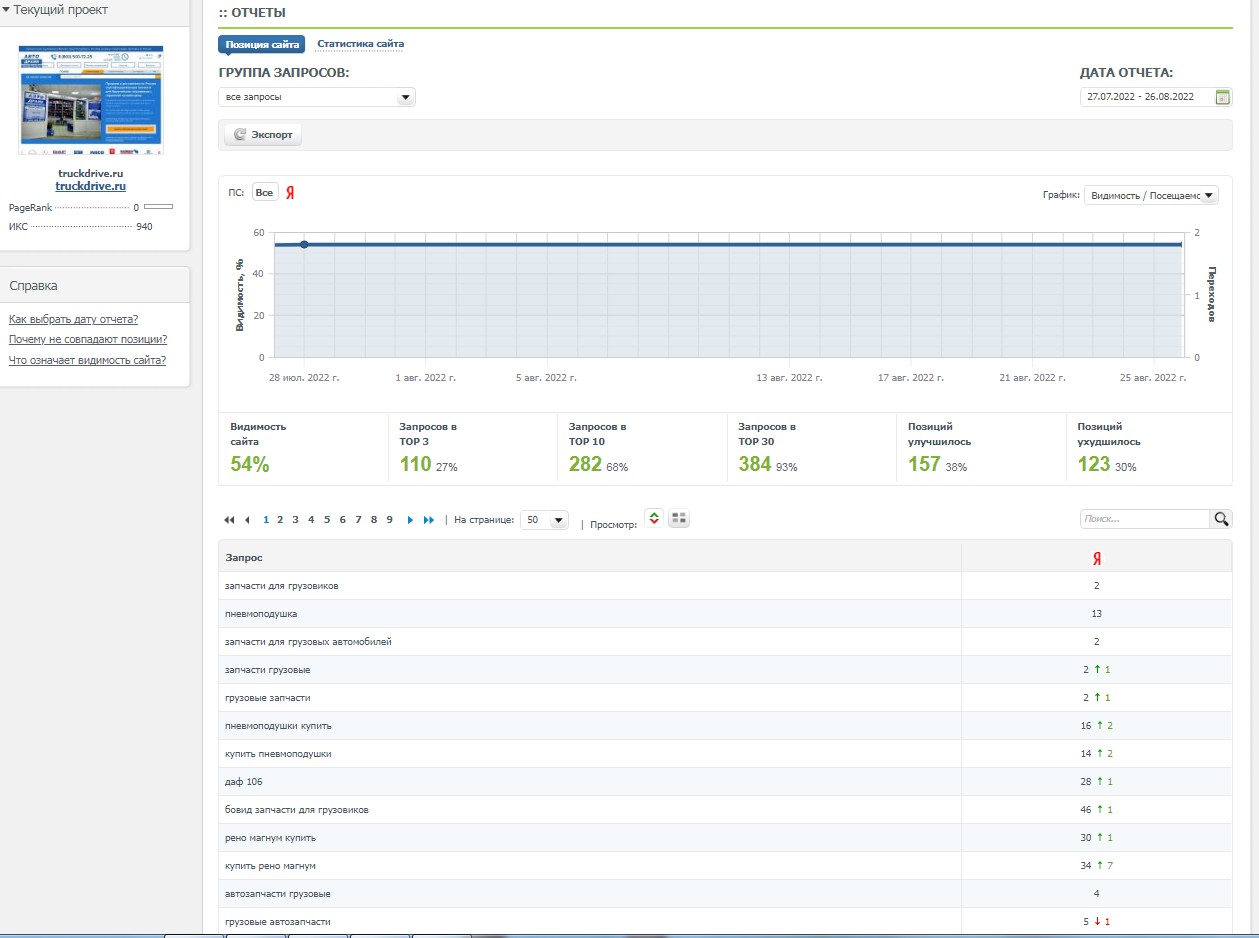Go to page 7
Viewport: 1259px width, 938px height.
click(358, 520)
